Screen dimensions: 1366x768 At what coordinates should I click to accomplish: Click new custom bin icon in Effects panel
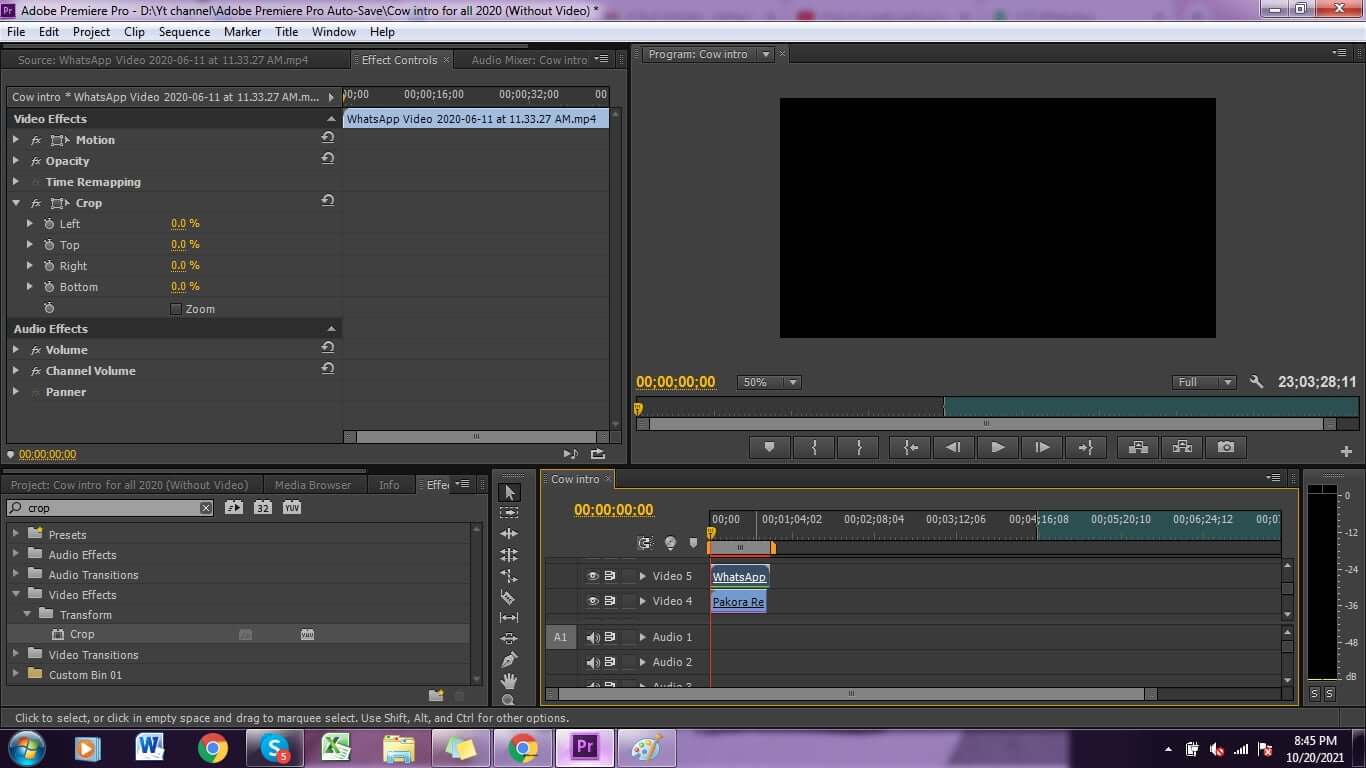click(436, 695)
